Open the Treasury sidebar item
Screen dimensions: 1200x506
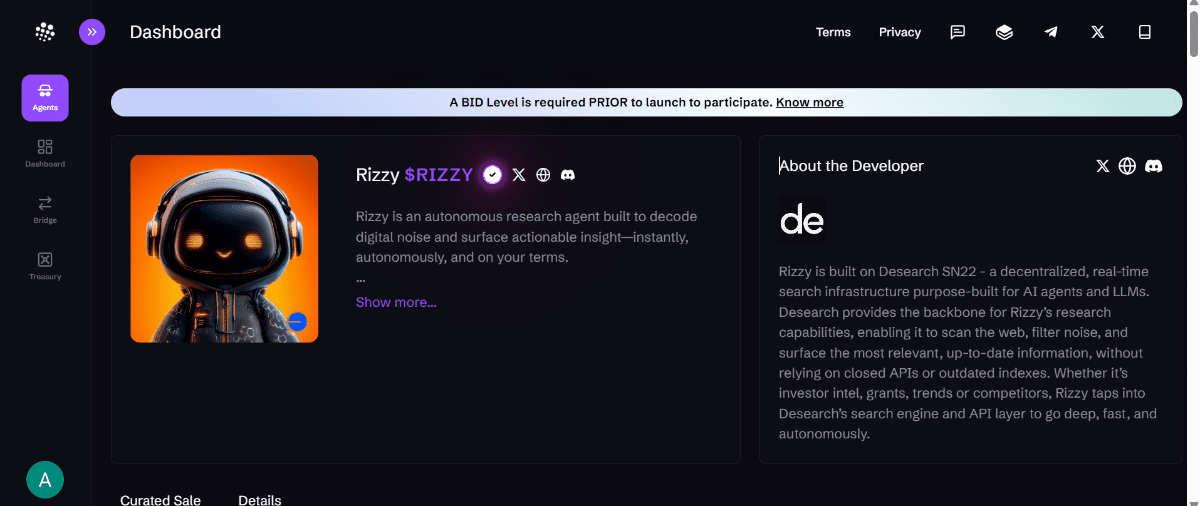[x=45, y=265]
